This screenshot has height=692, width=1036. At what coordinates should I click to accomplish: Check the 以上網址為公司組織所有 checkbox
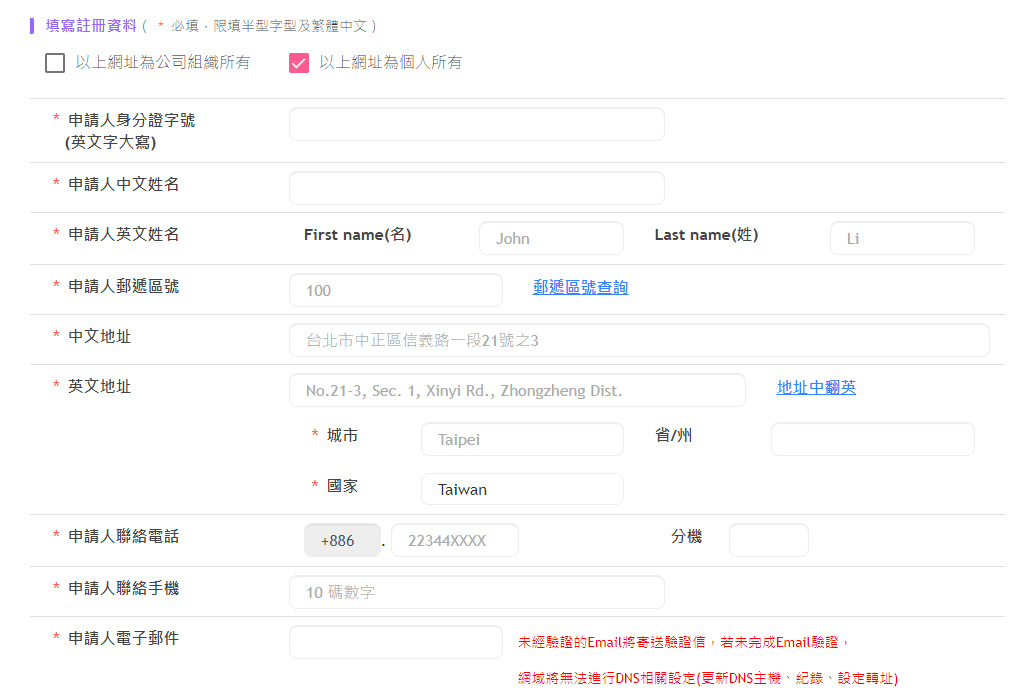pyautogui.click(x=55, y=63)
